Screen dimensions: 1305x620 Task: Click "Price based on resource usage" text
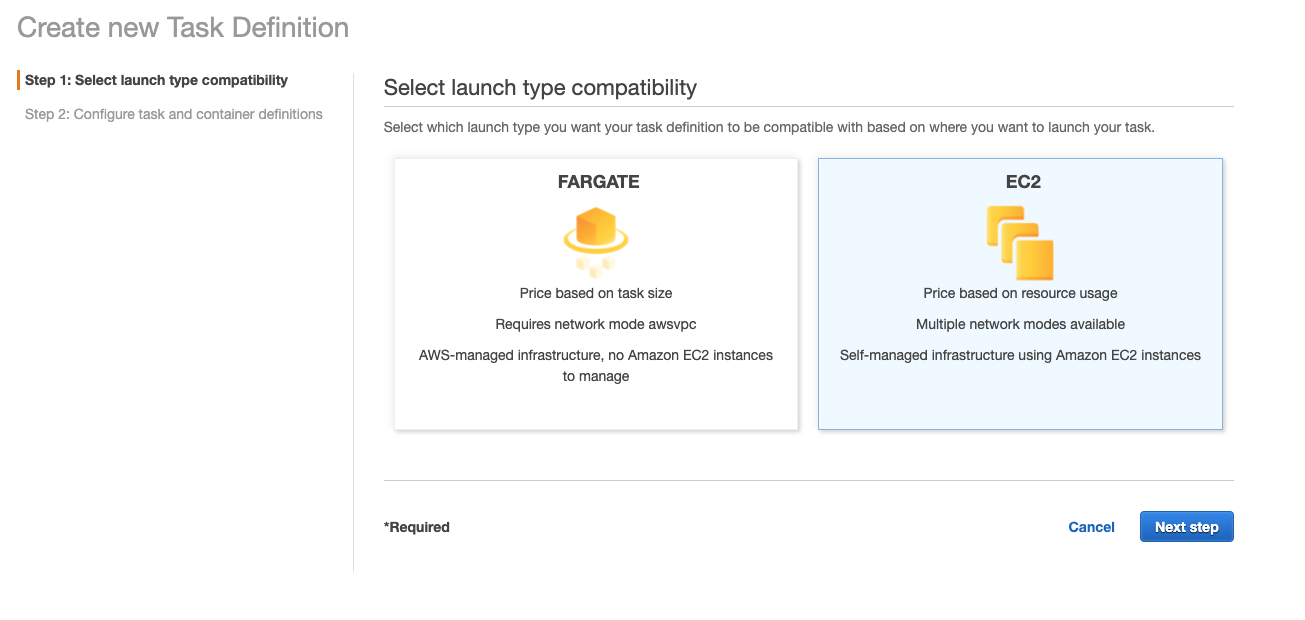(1020, 293)
